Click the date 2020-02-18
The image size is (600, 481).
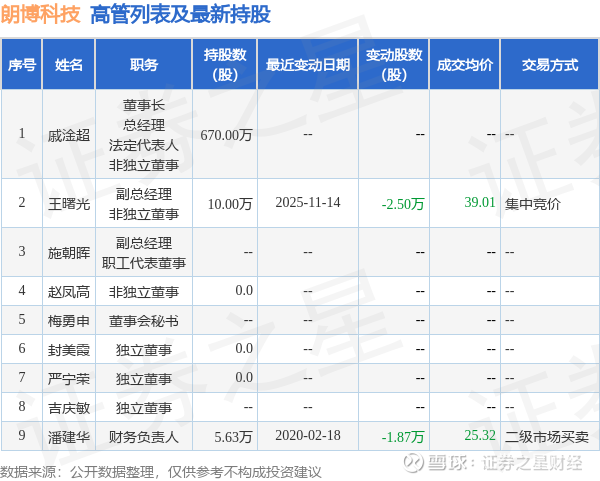click(308, 435)
